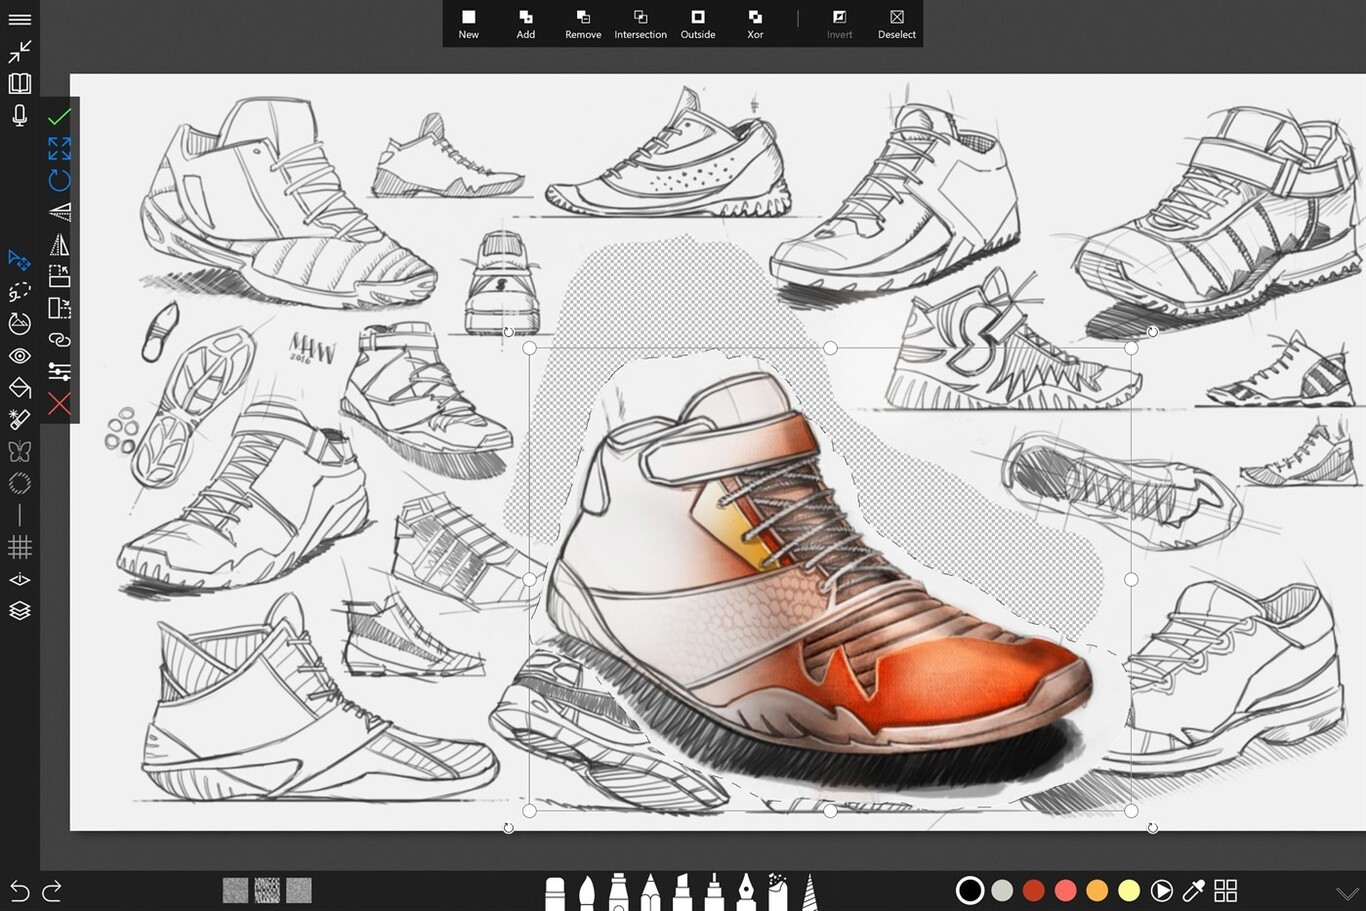Screen dimensions: 1366x911
Task: Open the Symmetry butterfly tool
Action: coord(19,452)
